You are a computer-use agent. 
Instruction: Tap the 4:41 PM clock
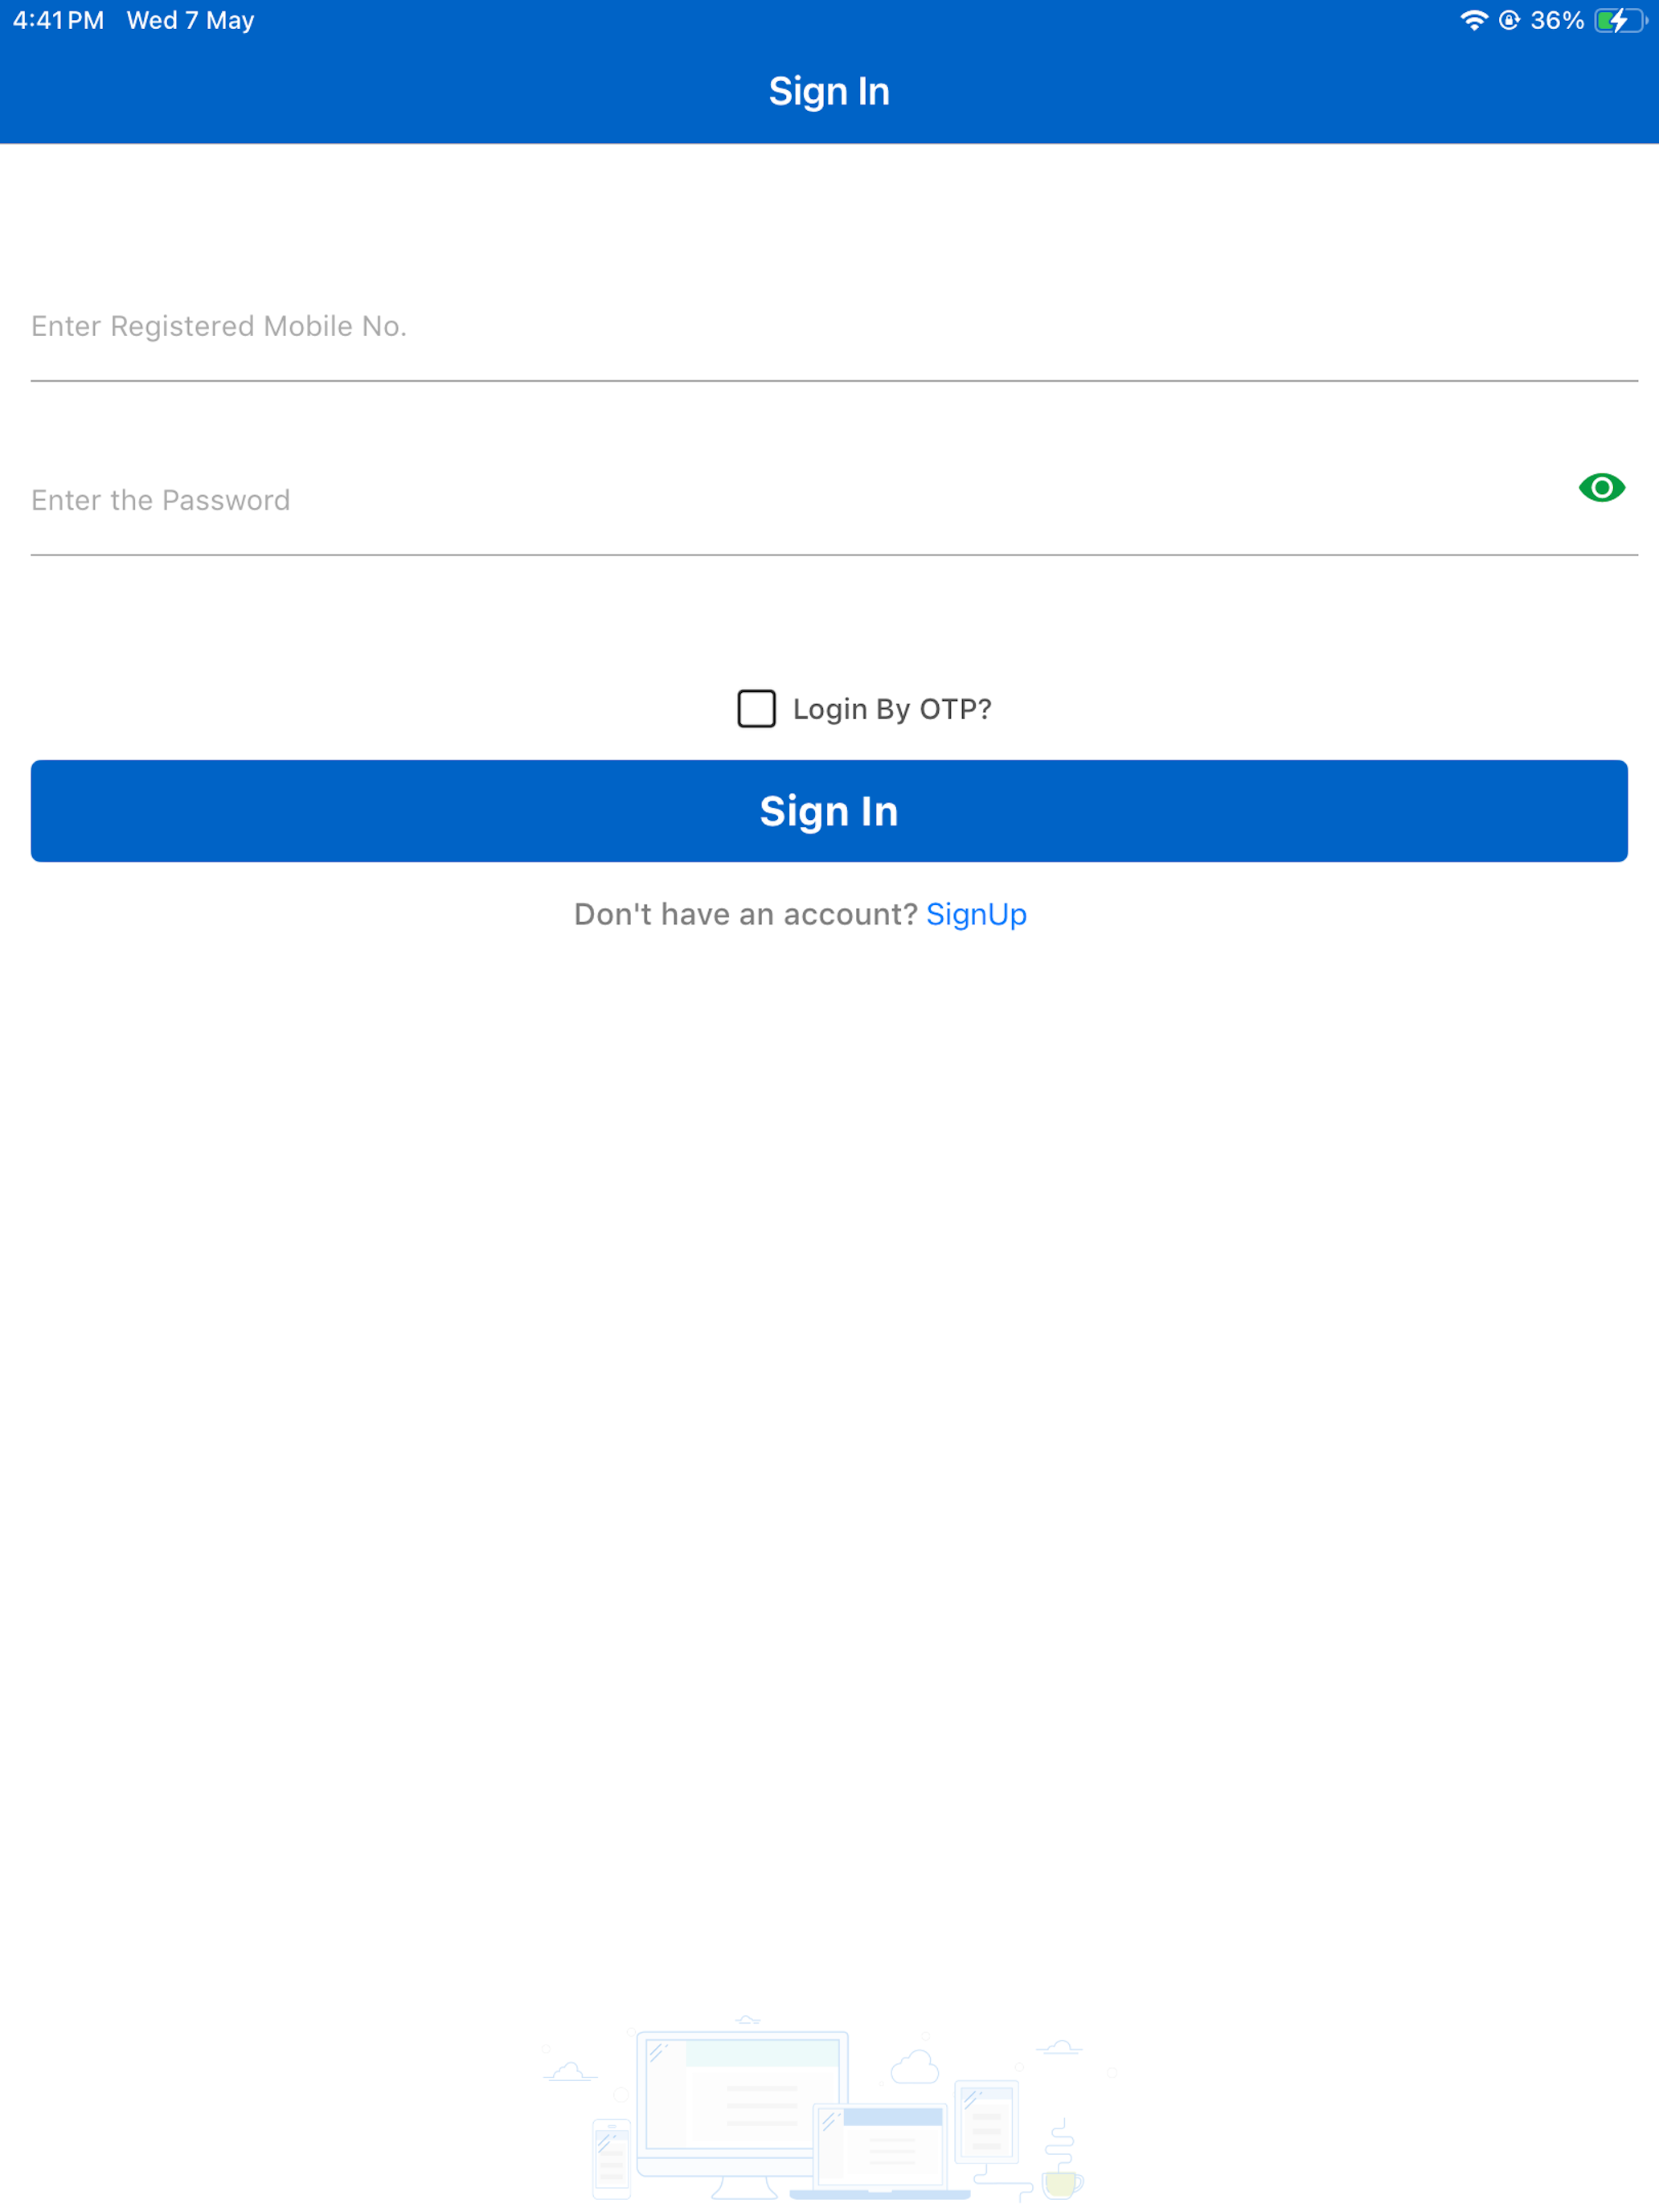[x=58, y=20]
